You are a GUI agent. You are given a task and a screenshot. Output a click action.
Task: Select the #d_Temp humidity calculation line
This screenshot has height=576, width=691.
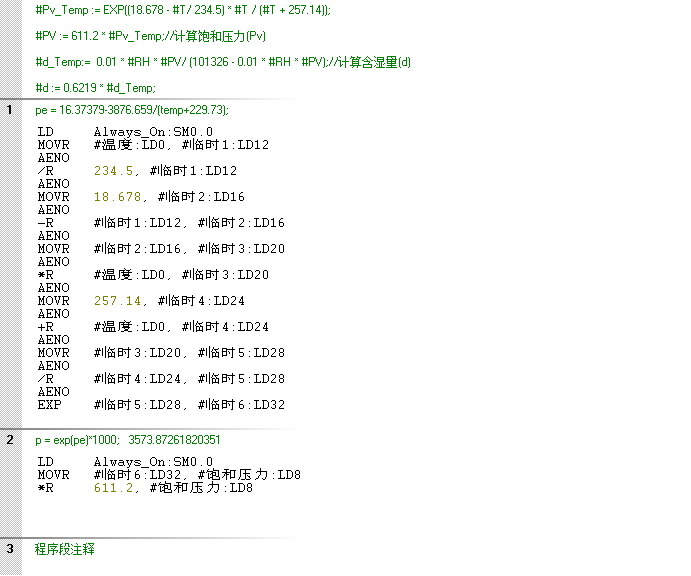click(222, 62)
